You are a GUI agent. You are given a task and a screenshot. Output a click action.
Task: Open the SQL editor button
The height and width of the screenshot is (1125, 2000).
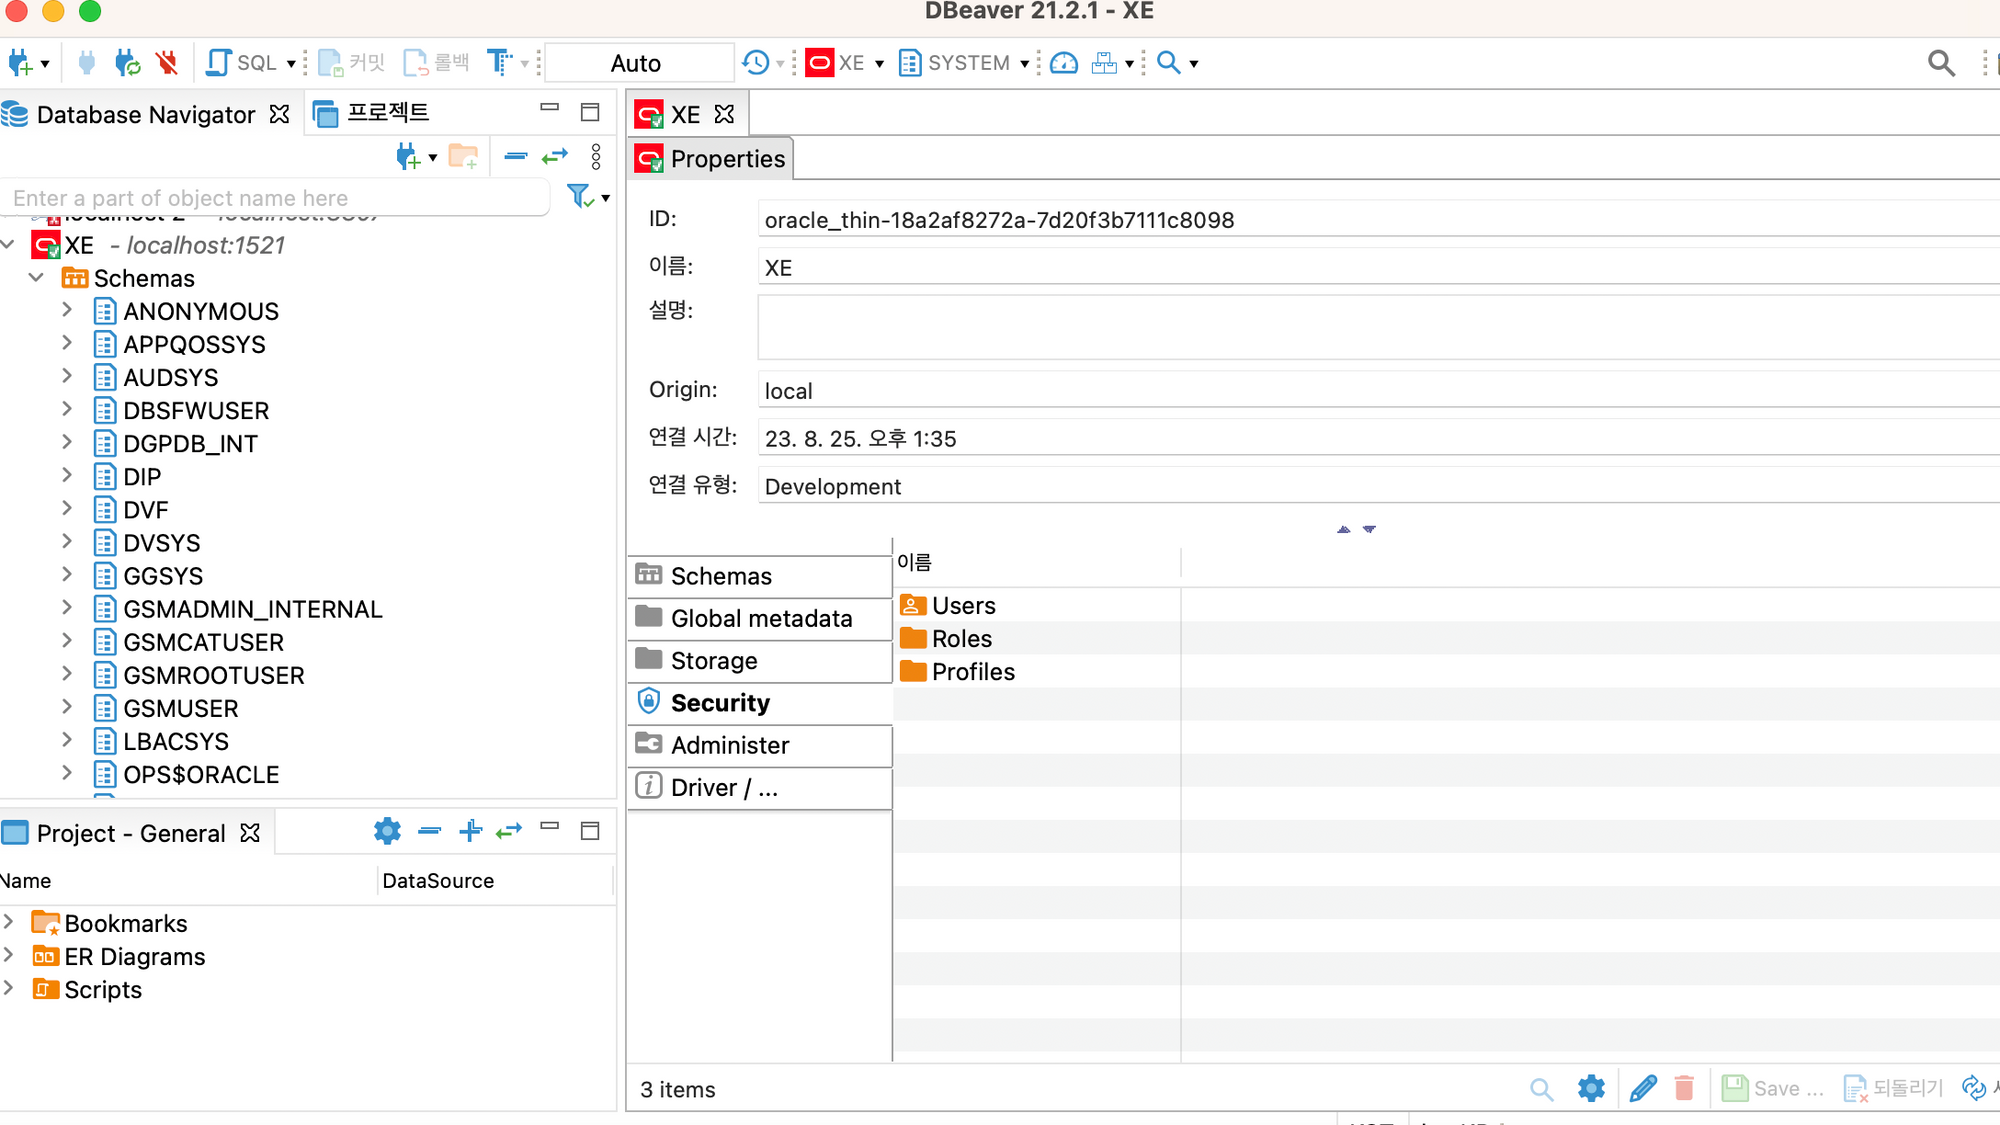241,63
